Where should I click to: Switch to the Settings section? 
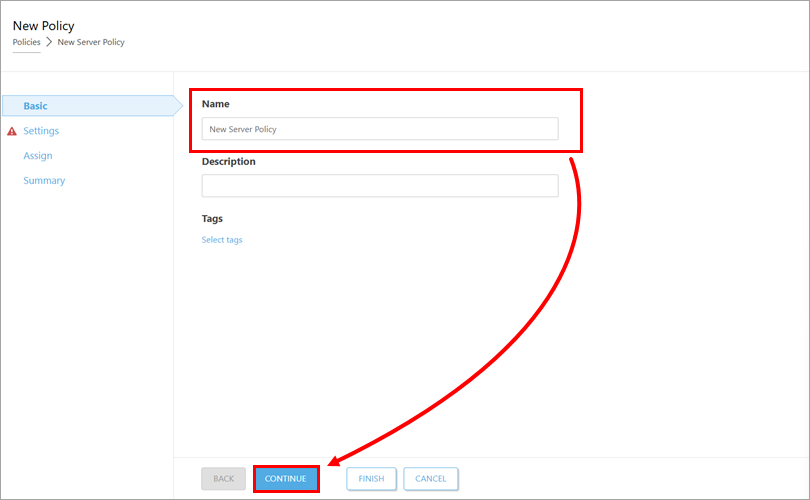pyautogui.click(x=41, y=131)
